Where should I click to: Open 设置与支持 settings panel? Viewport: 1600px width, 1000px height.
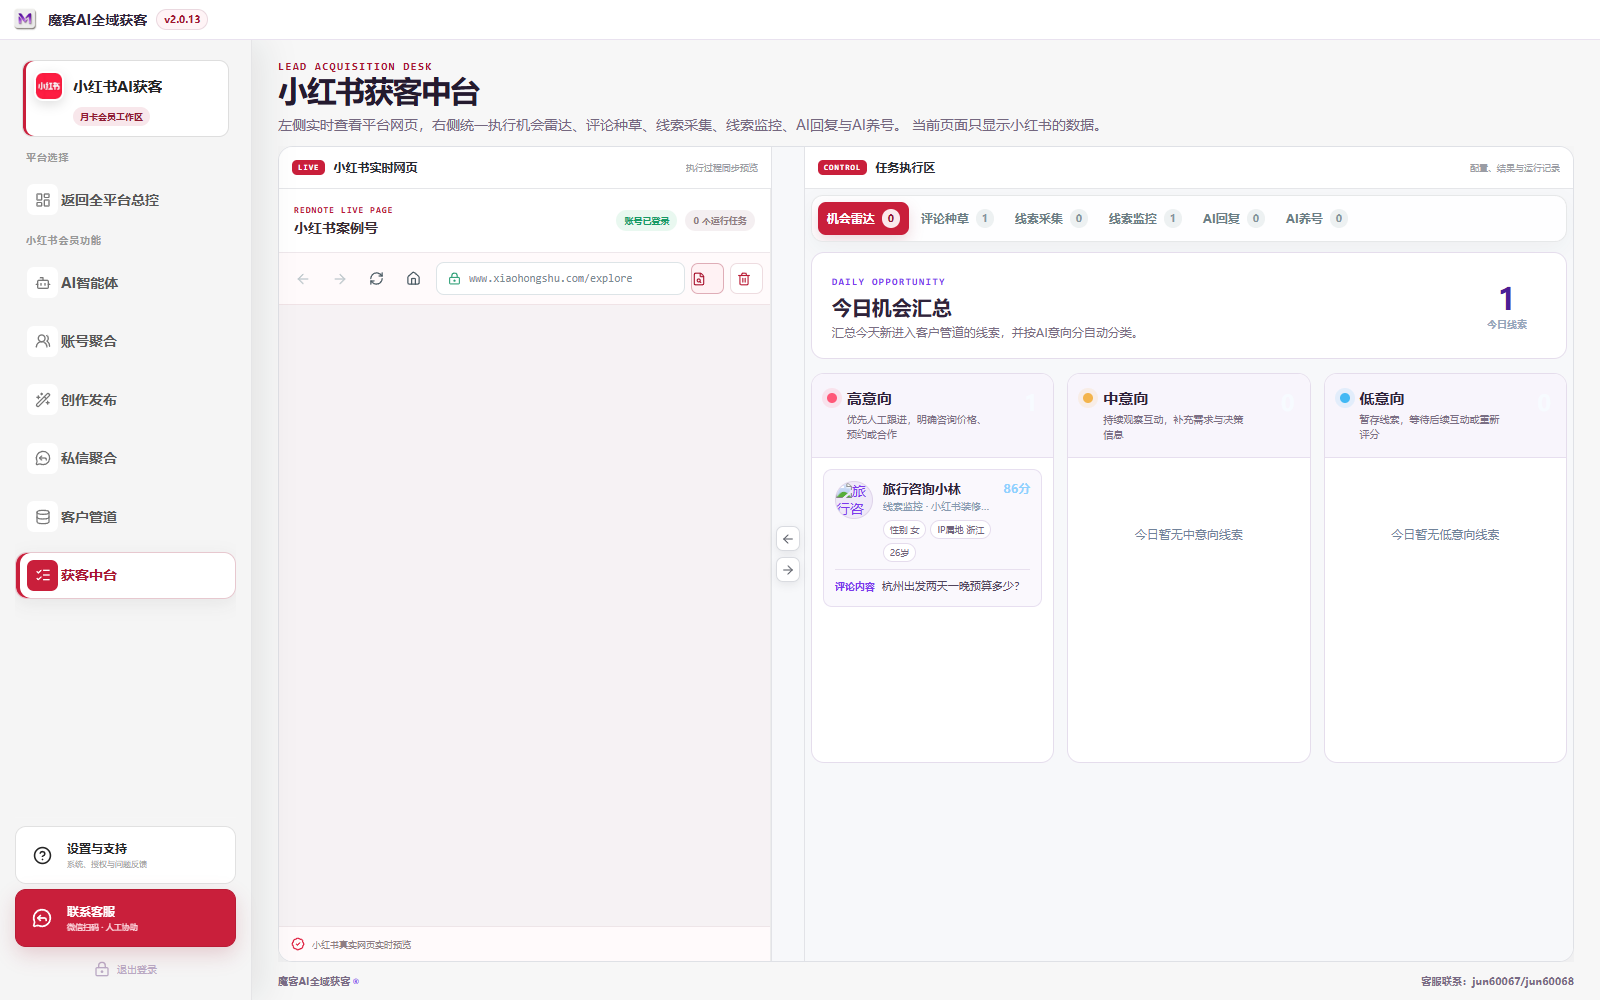(126, 855)
